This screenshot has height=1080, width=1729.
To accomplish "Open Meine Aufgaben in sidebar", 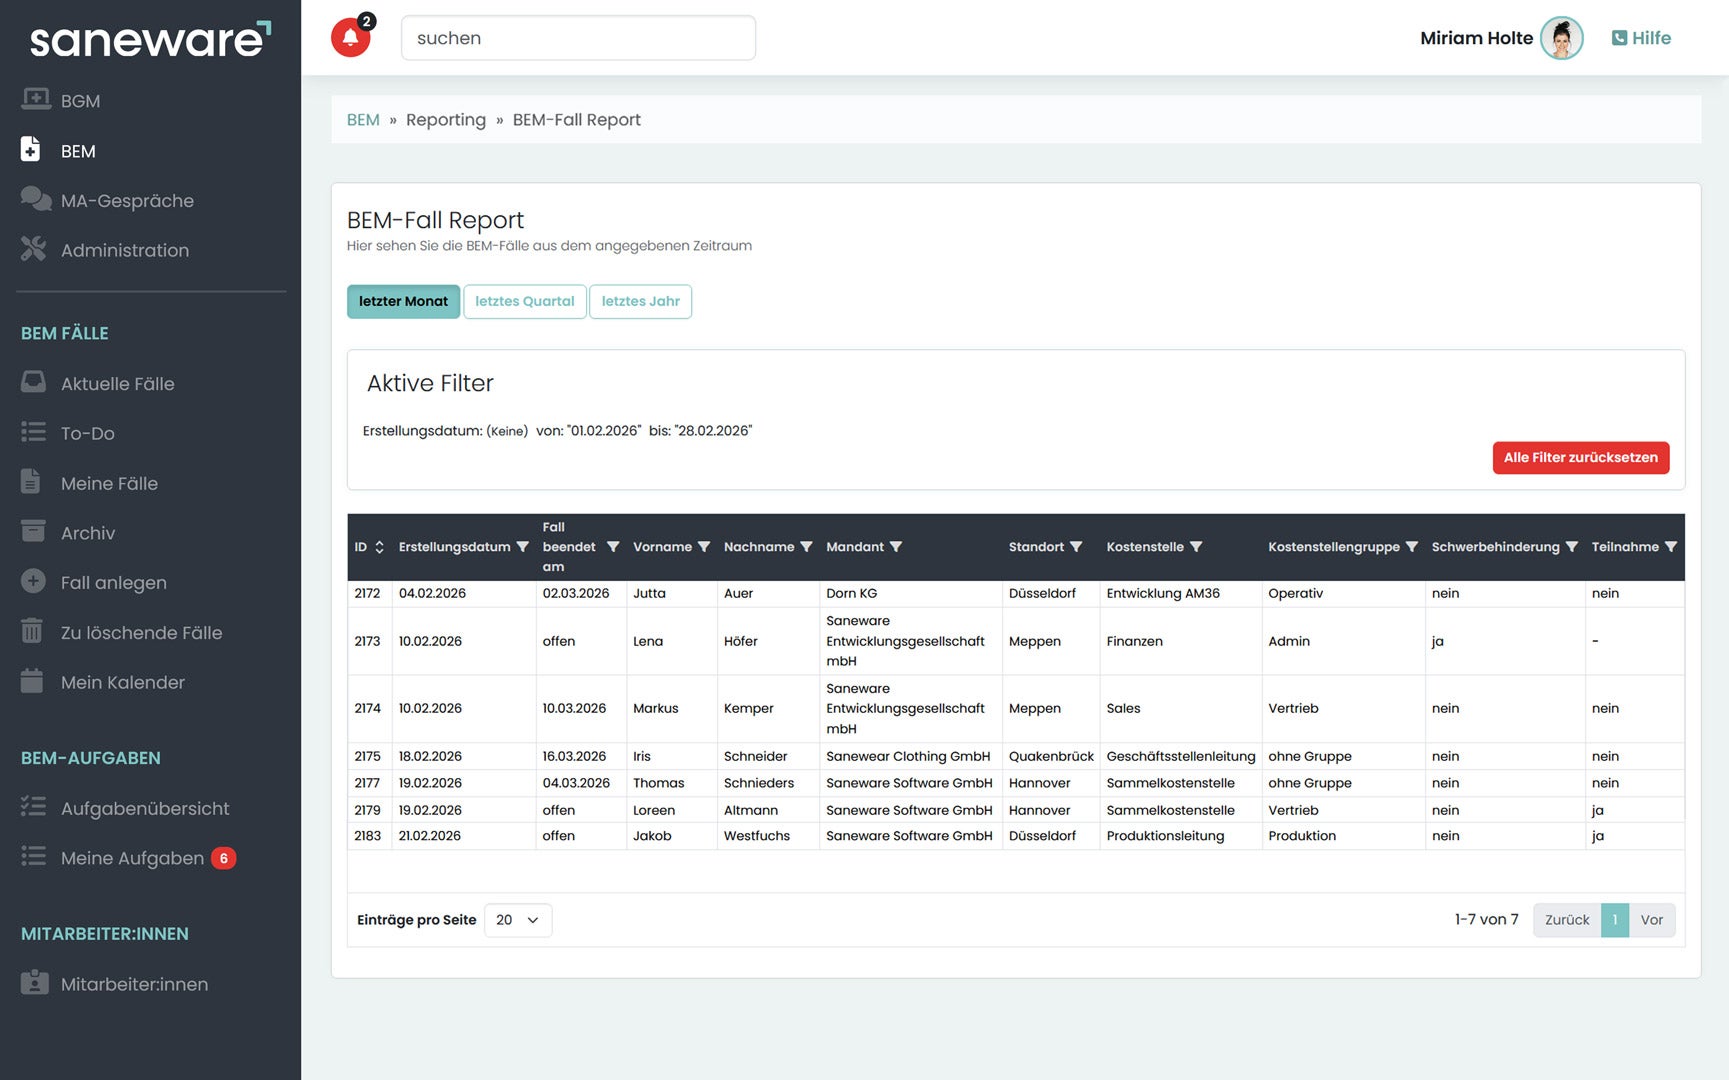I will click(132, 858).
